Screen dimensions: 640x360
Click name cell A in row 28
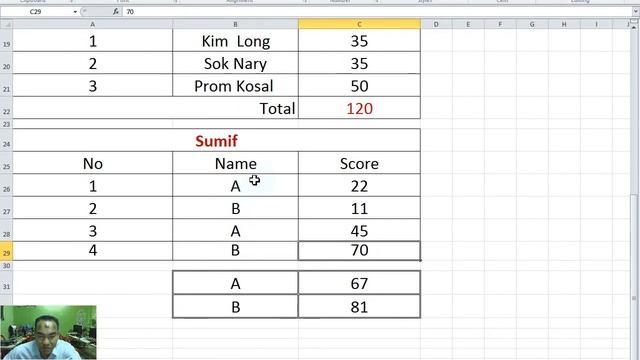[236, 231]
